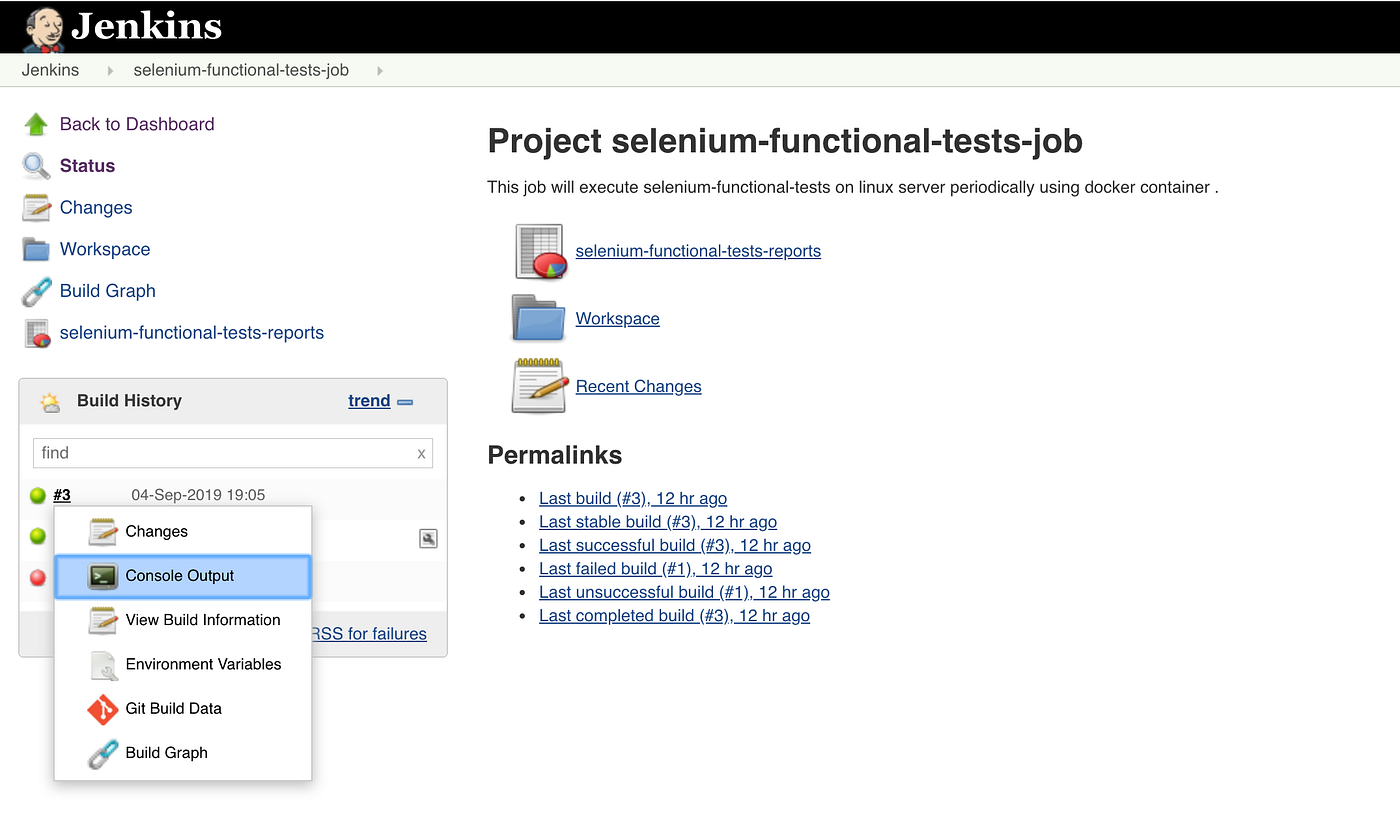Collapse the Build History widget

405,400
